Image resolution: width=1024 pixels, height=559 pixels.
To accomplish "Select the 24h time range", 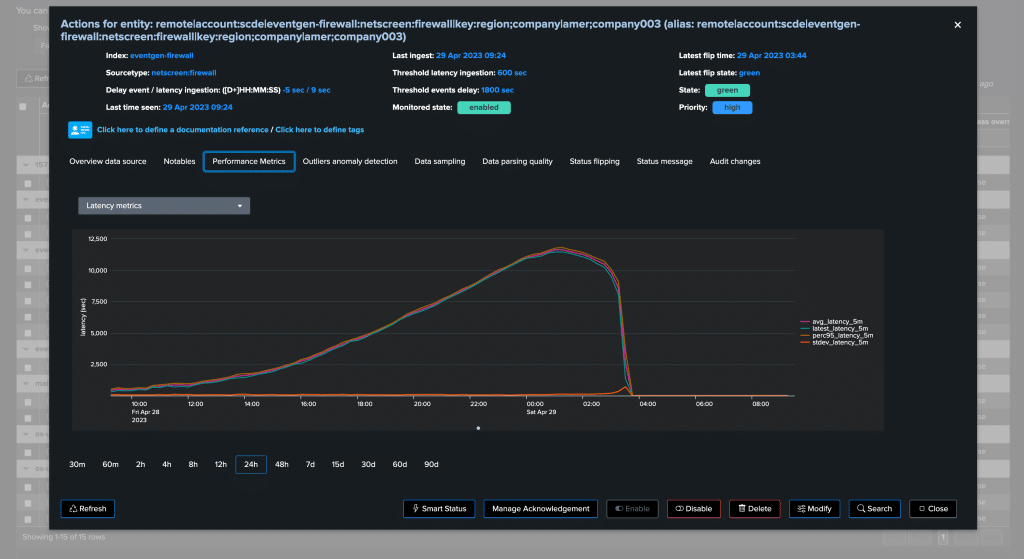I will (251, 464).
